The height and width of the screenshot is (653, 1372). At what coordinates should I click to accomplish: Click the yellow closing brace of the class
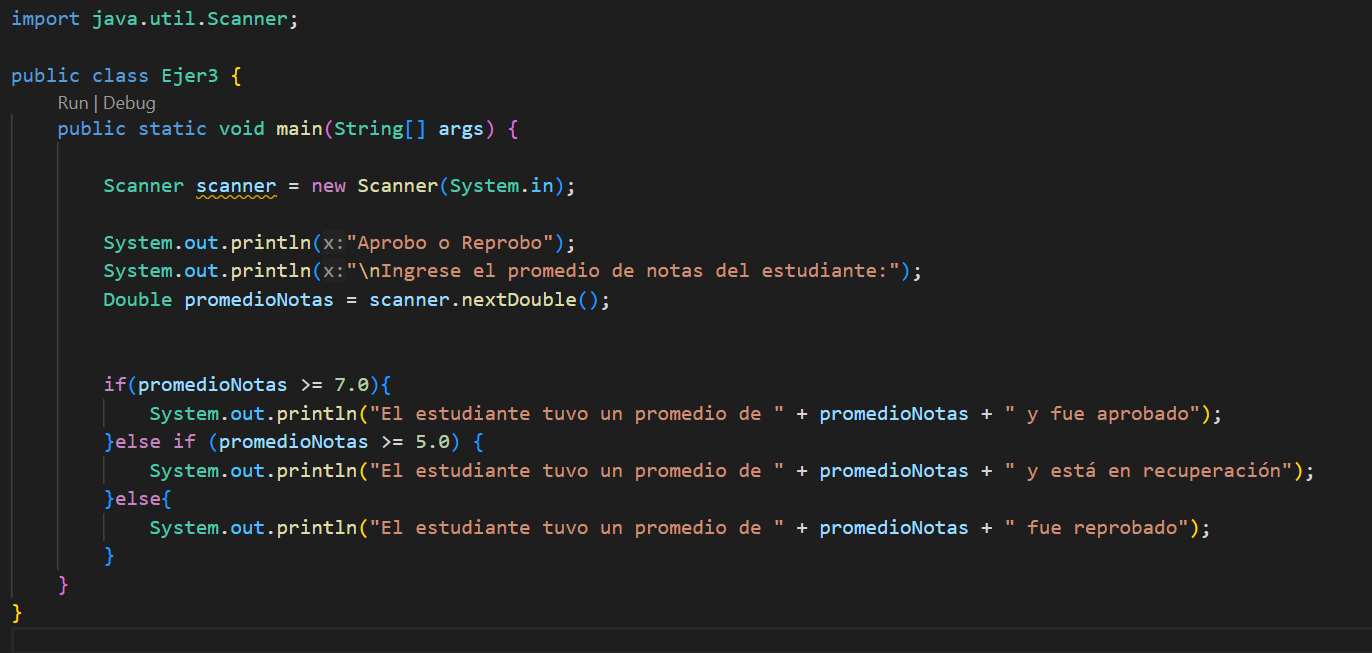16,613
